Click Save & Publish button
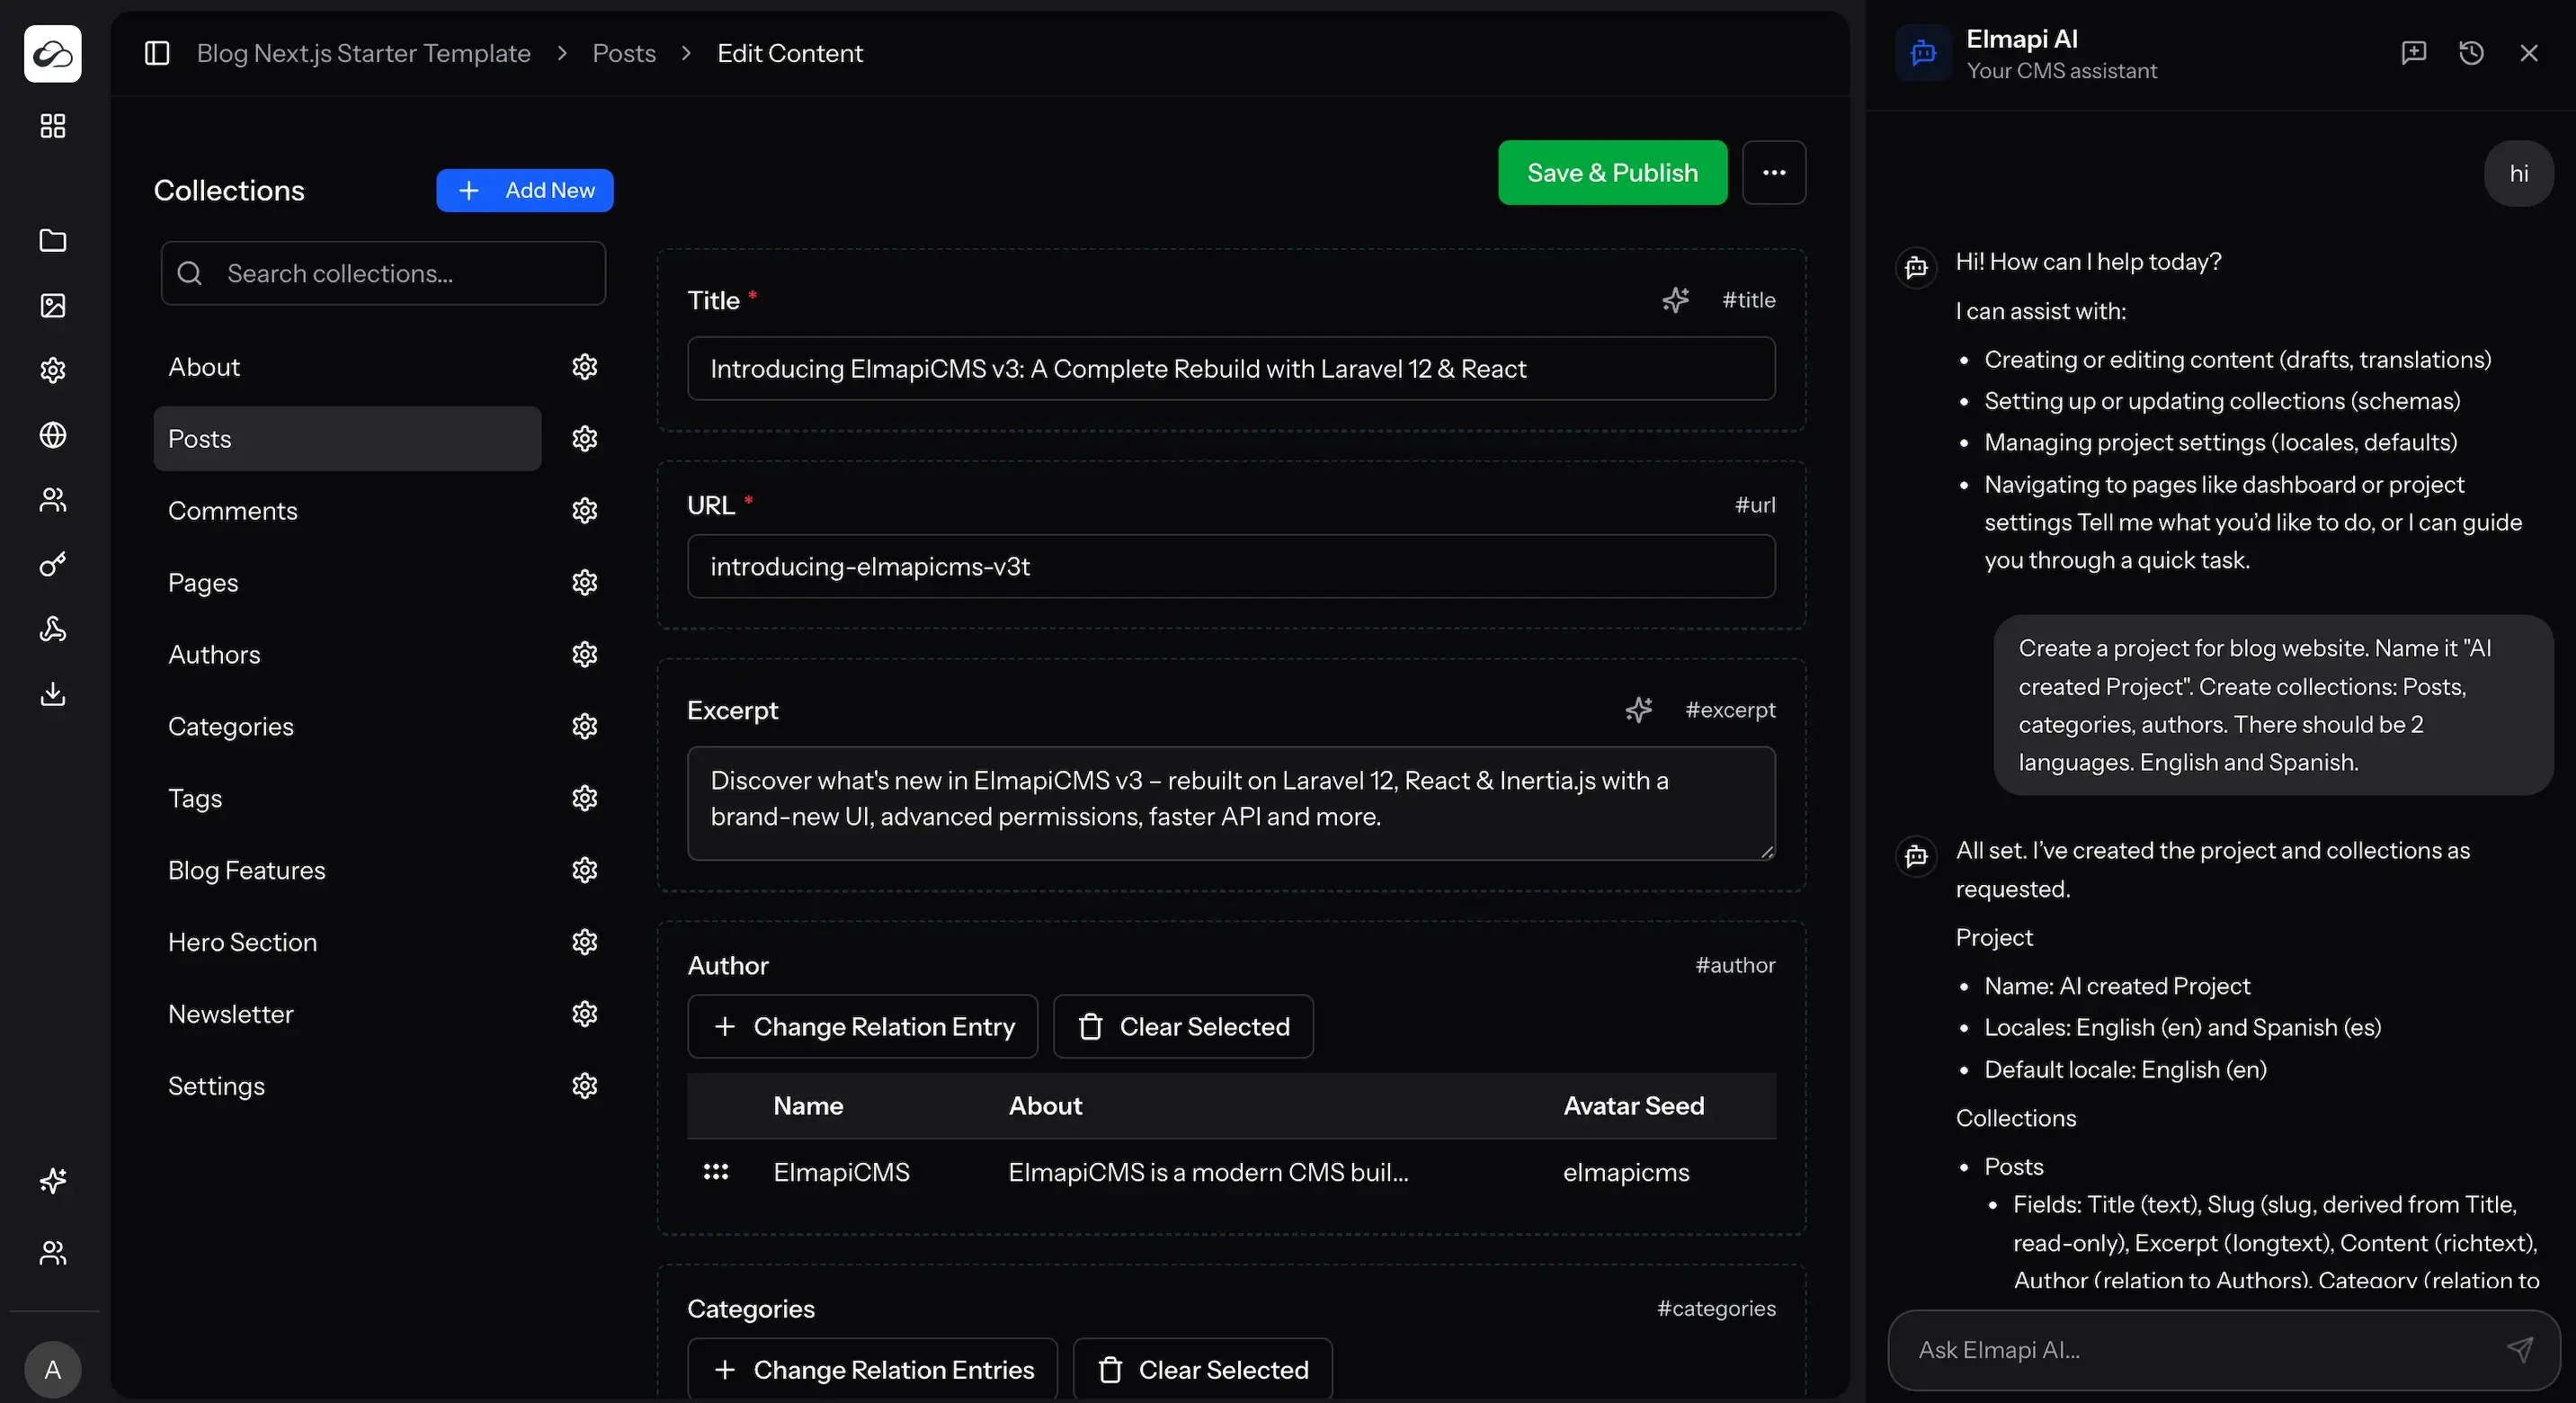The height and width of the screenshot is (1403, 2576). 1612,173
